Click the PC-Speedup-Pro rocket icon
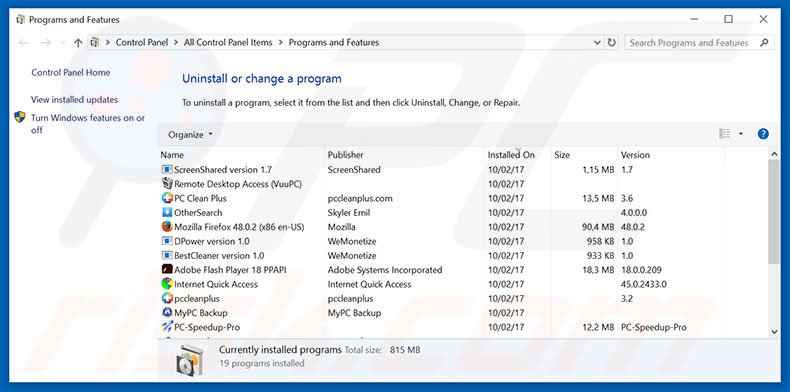 point(167,327)
